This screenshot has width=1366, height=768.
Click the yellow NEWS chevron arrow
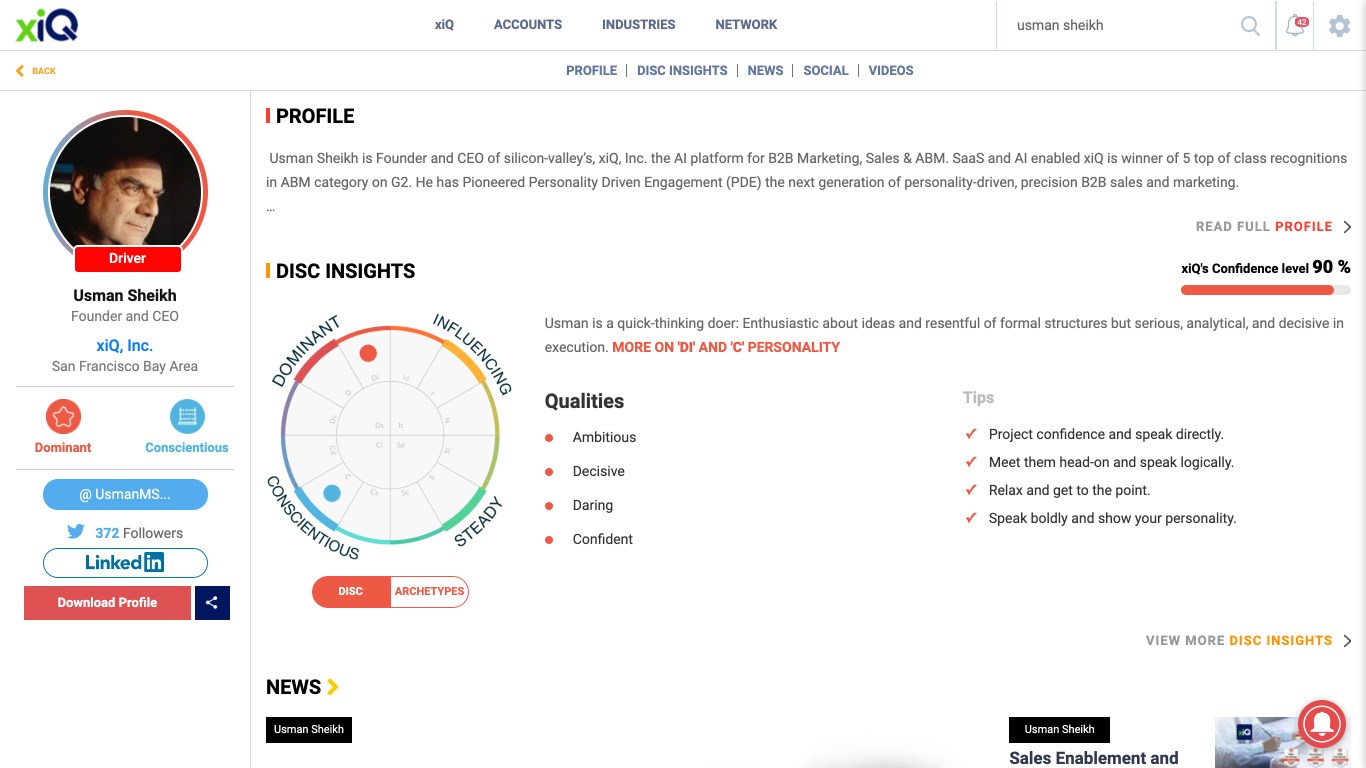pos(333,687)
